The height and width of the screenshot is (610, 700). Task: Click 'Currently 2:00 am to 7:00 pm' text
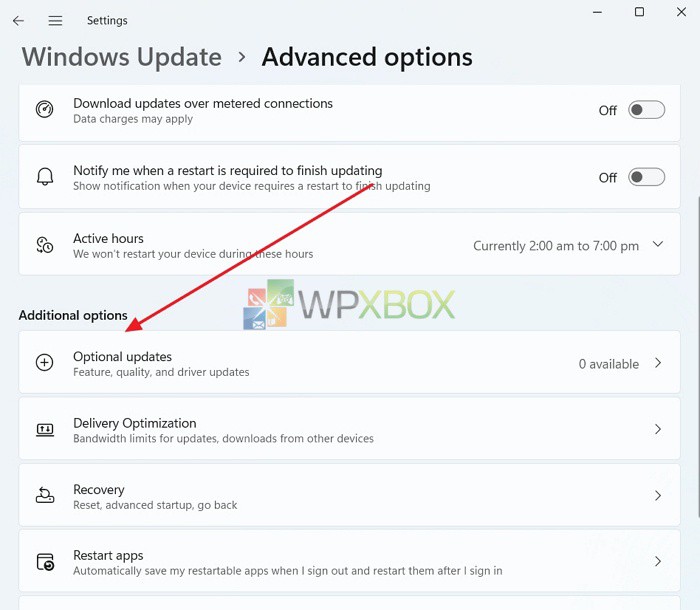[556, 246]
